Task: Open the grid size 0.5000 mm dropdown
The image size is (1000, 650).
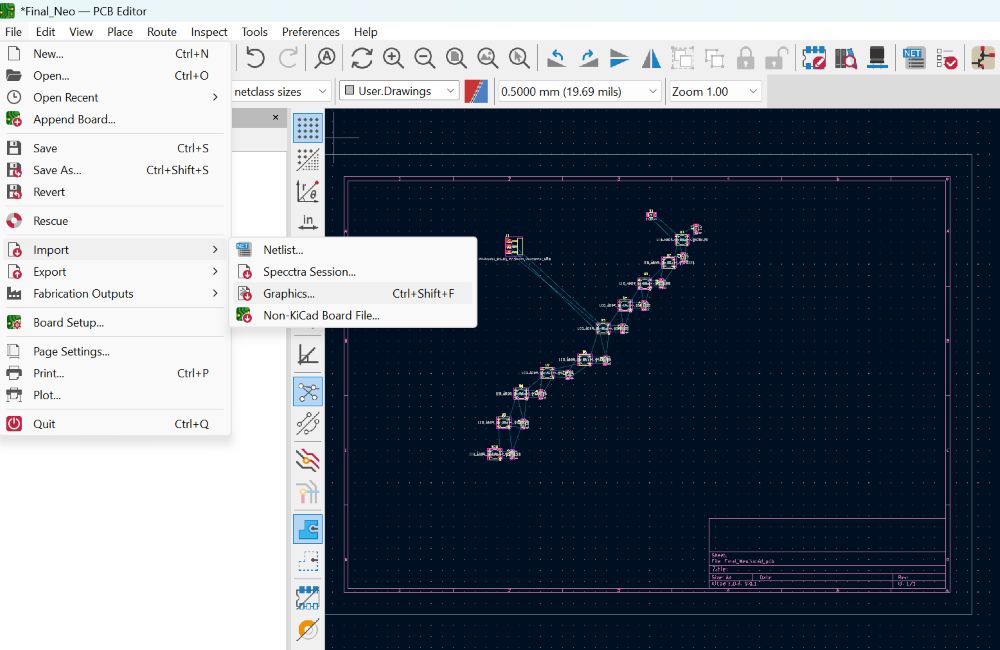Action: click(579, 91)
